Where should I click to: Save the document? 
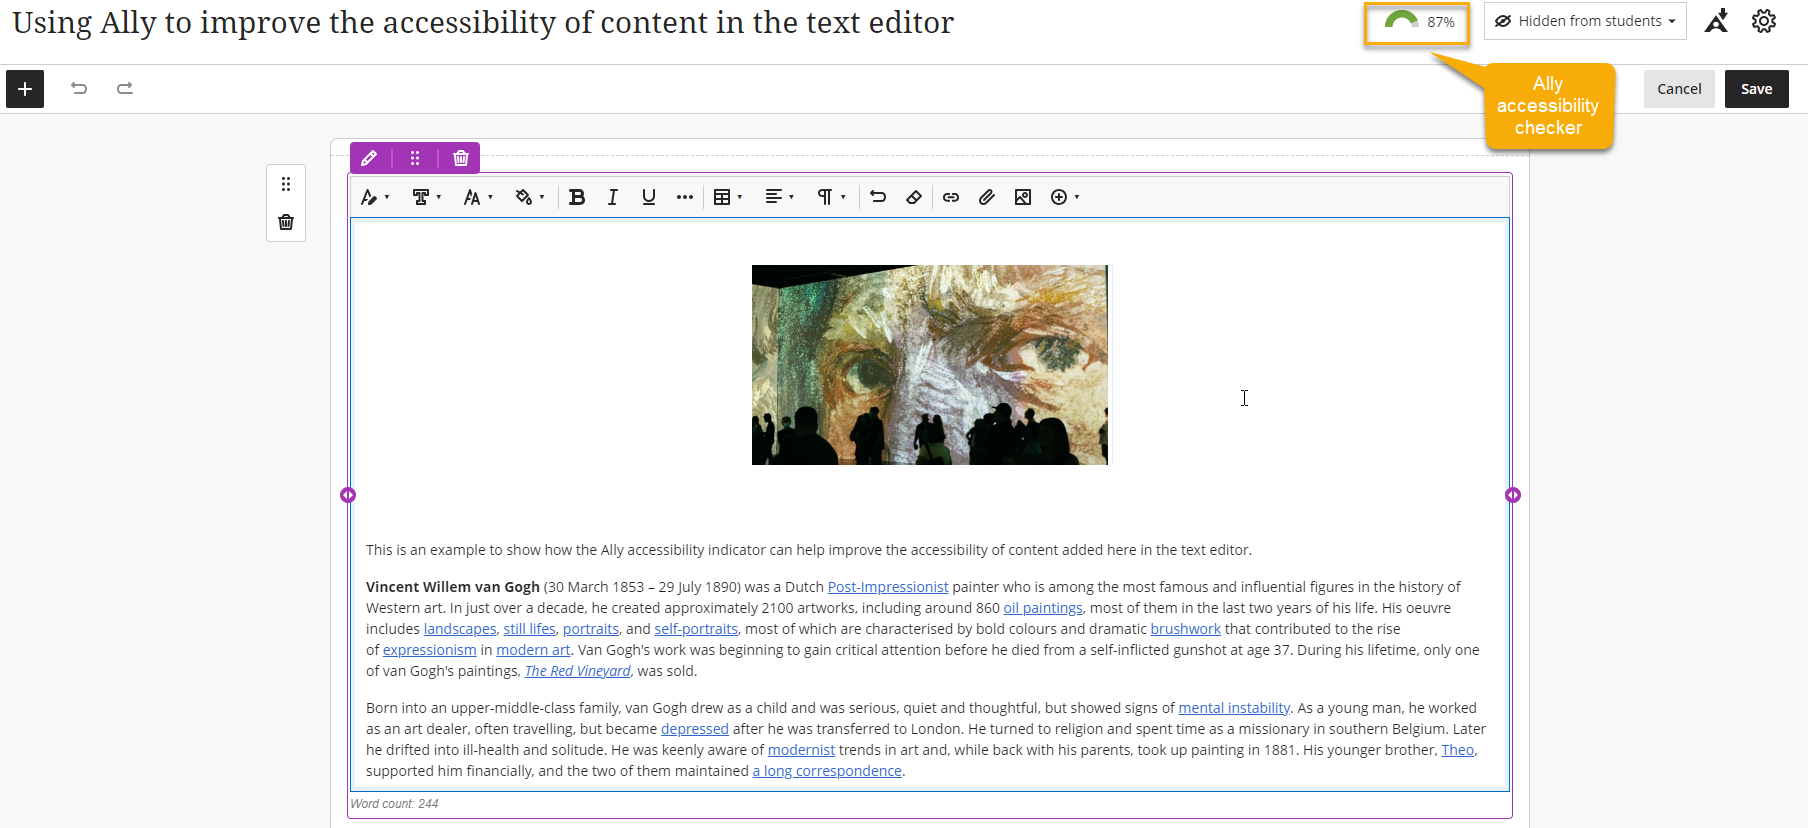[1756, 89]
